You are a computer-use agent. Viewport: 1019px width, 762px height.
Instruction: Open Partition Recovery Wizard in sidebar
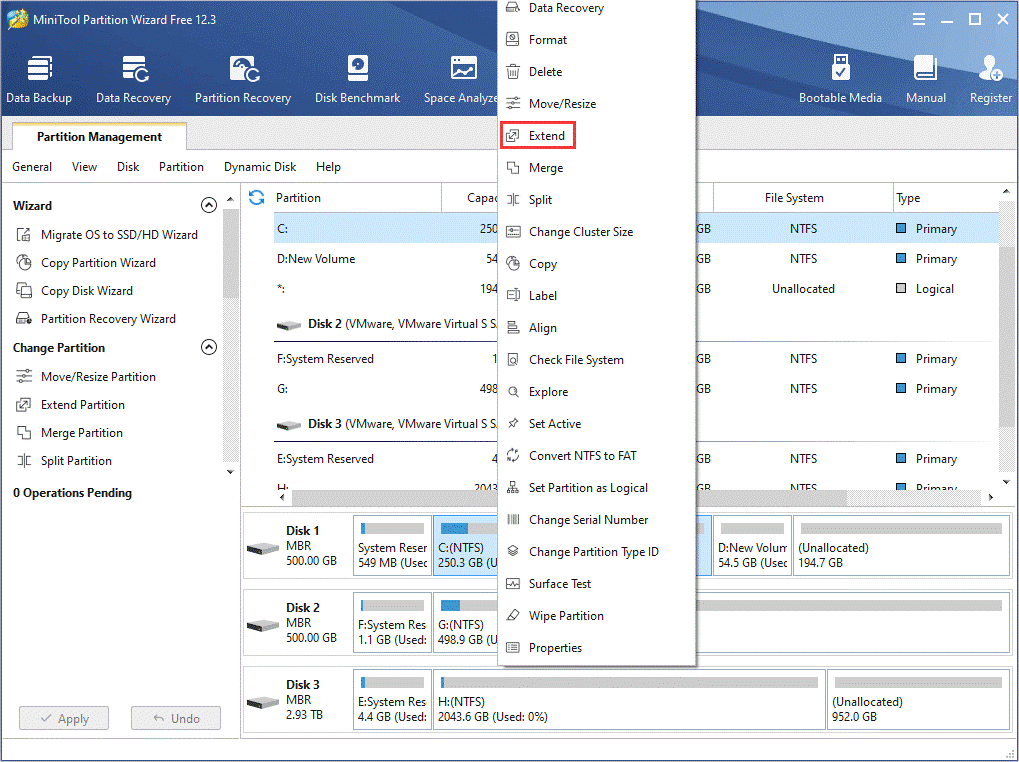click(96, 318)
